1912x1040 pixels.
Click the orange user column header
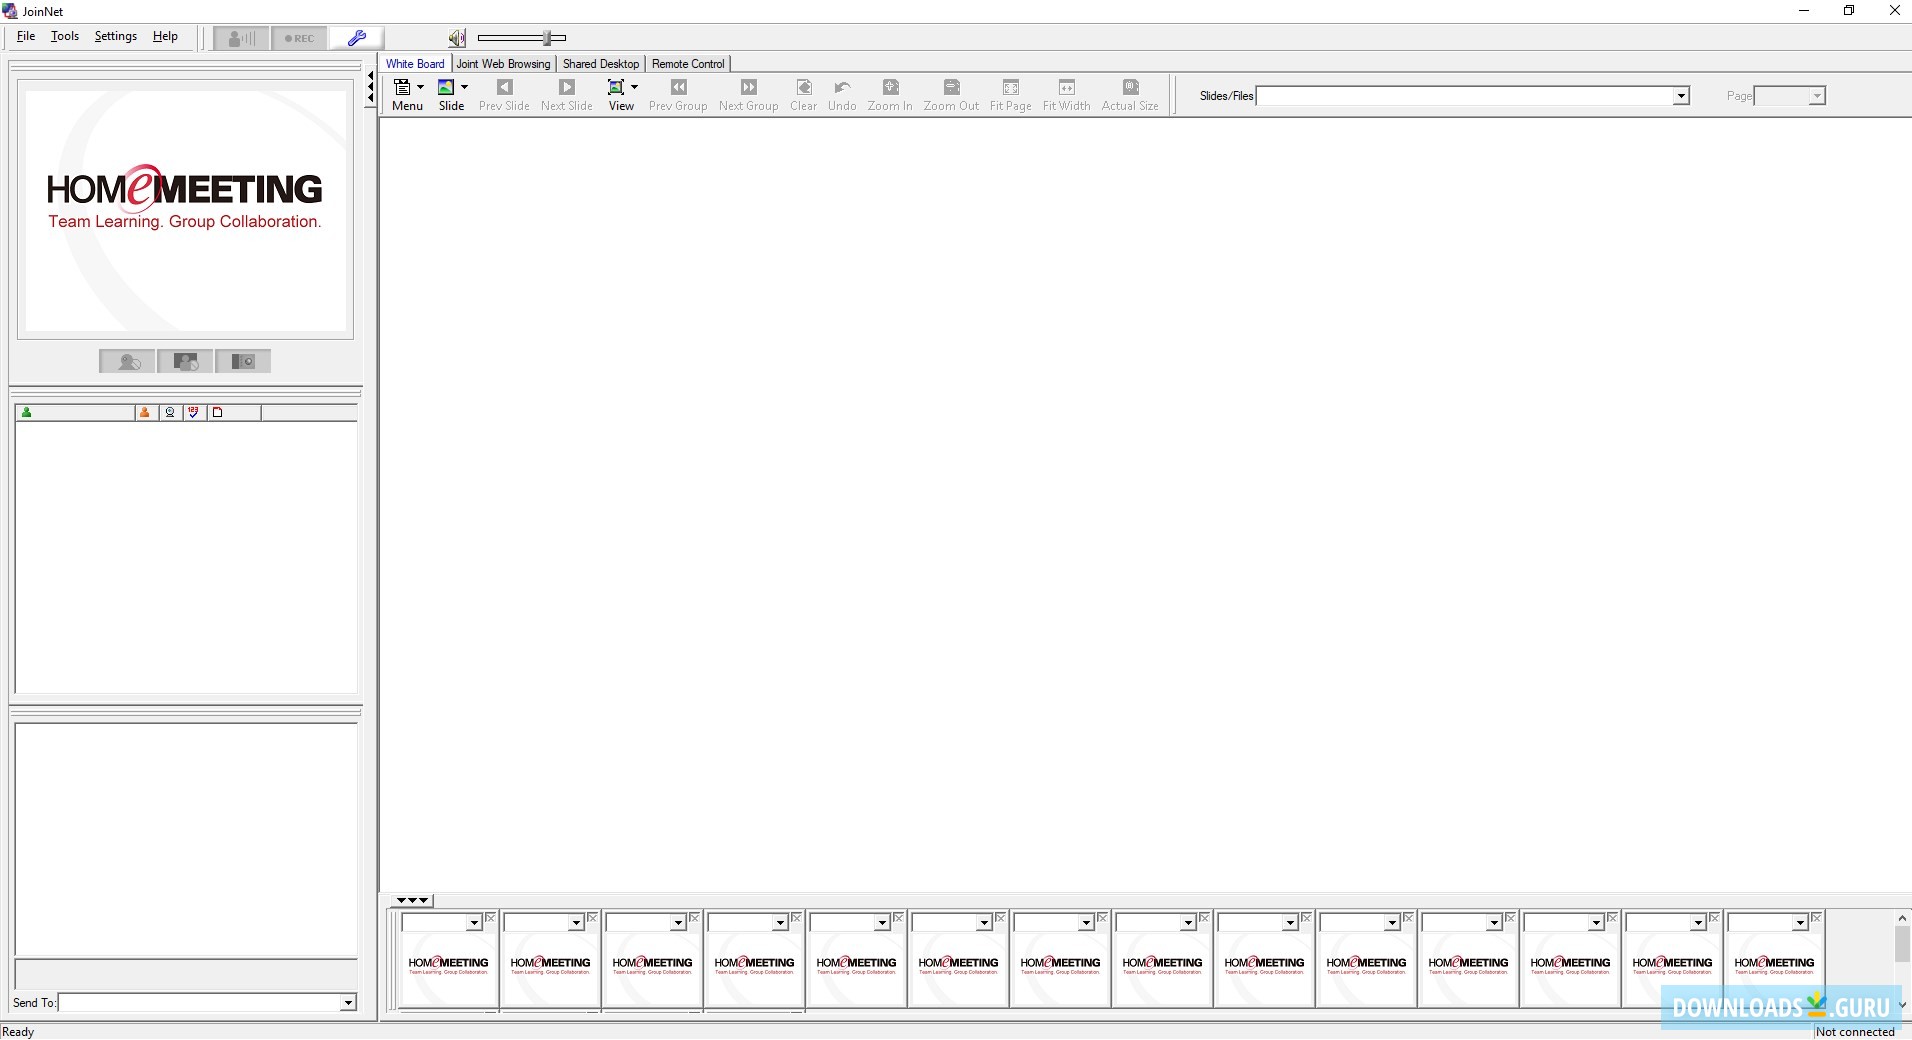coord(146,412)
